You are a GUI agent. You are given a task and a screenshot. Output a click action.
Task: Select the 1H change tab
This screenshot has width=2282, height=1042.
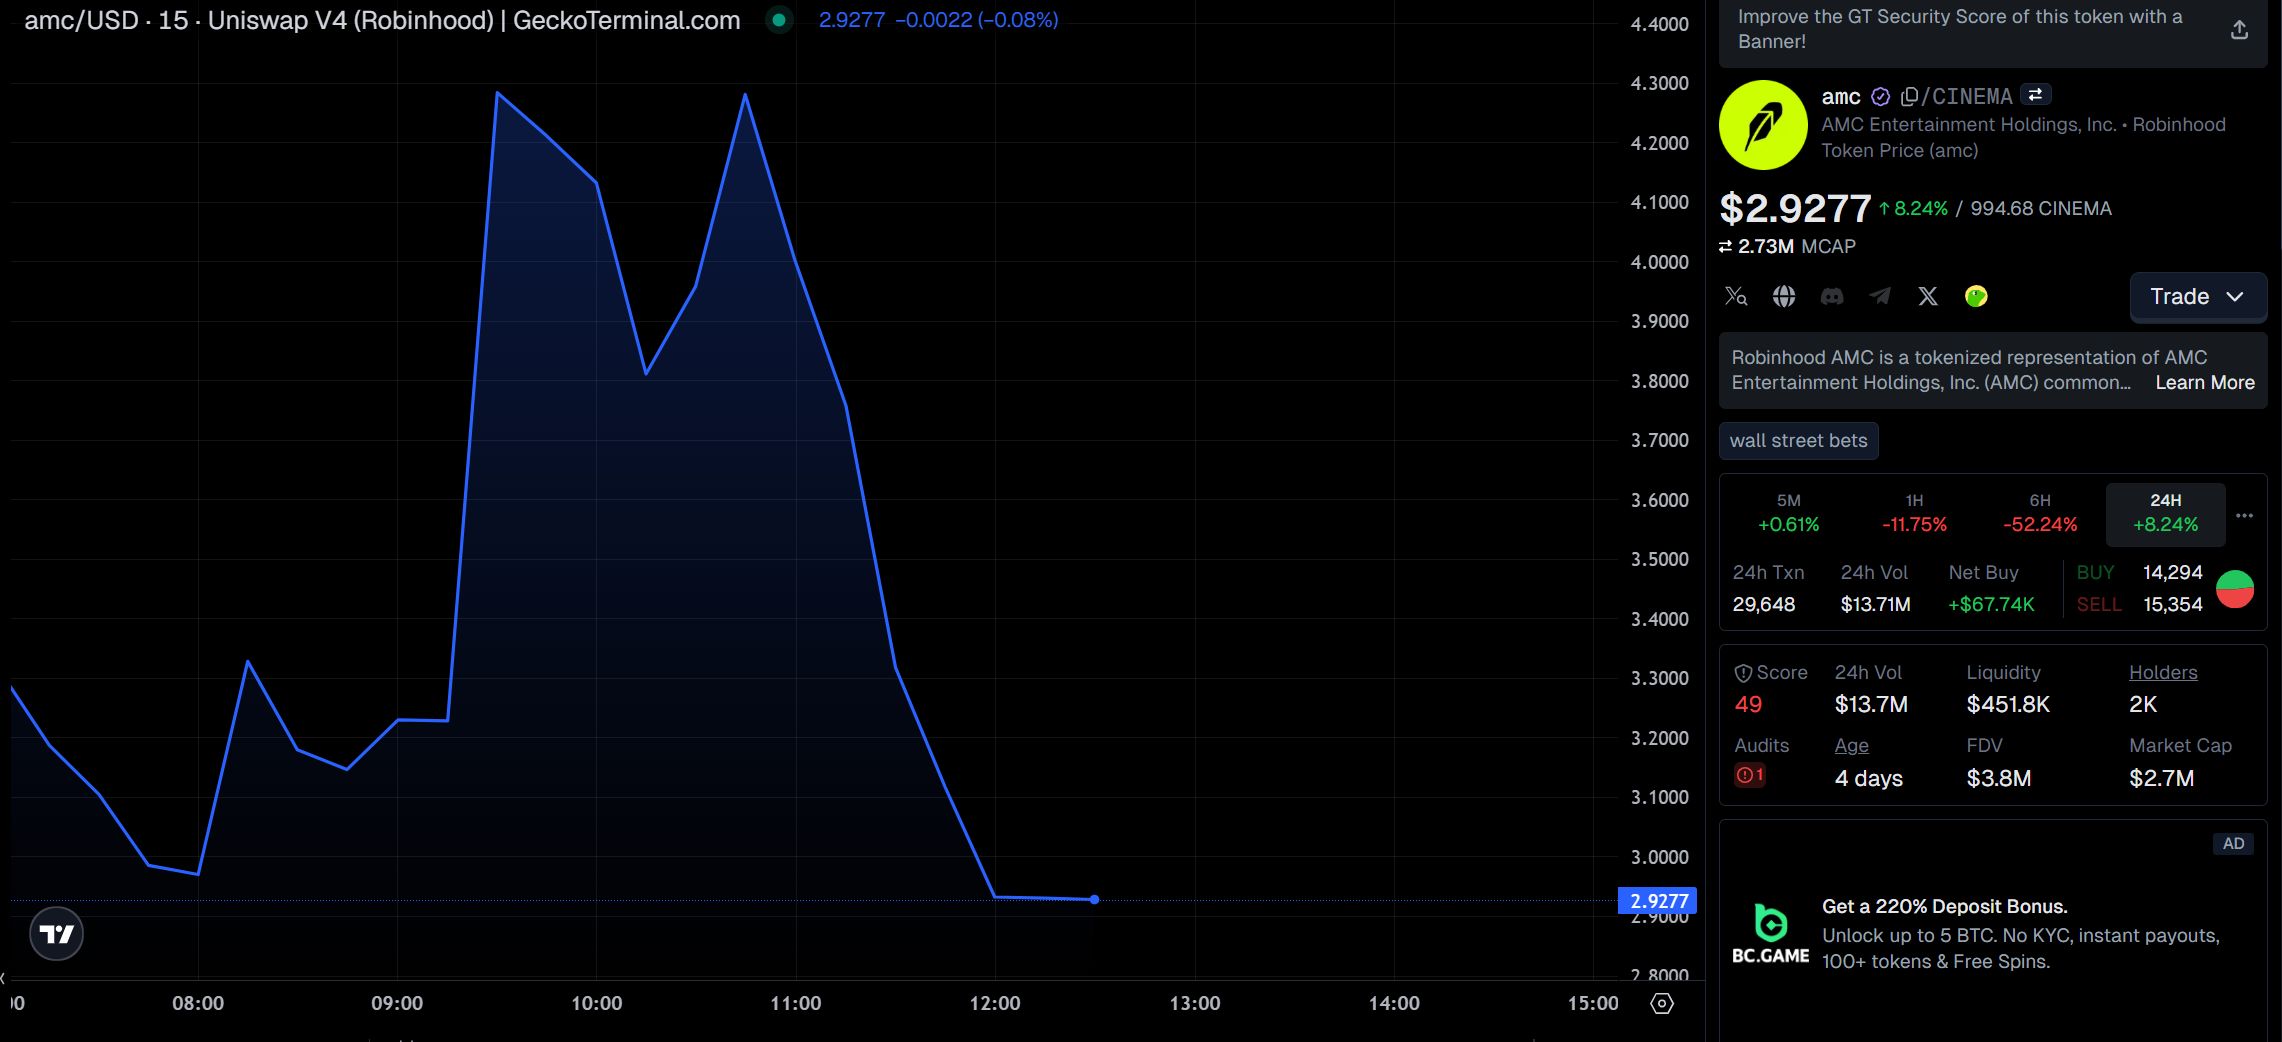tap(1914, 513)
